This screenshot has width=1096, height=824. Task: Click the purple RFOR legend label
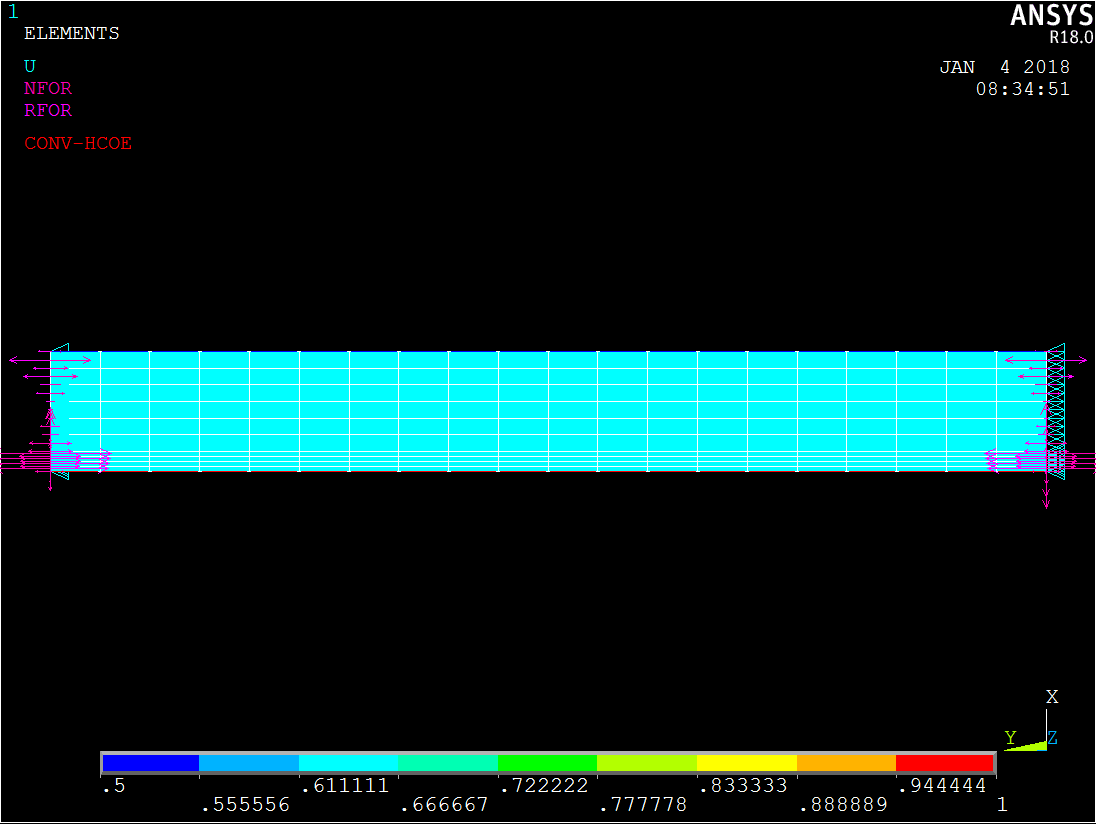[48, 110]
